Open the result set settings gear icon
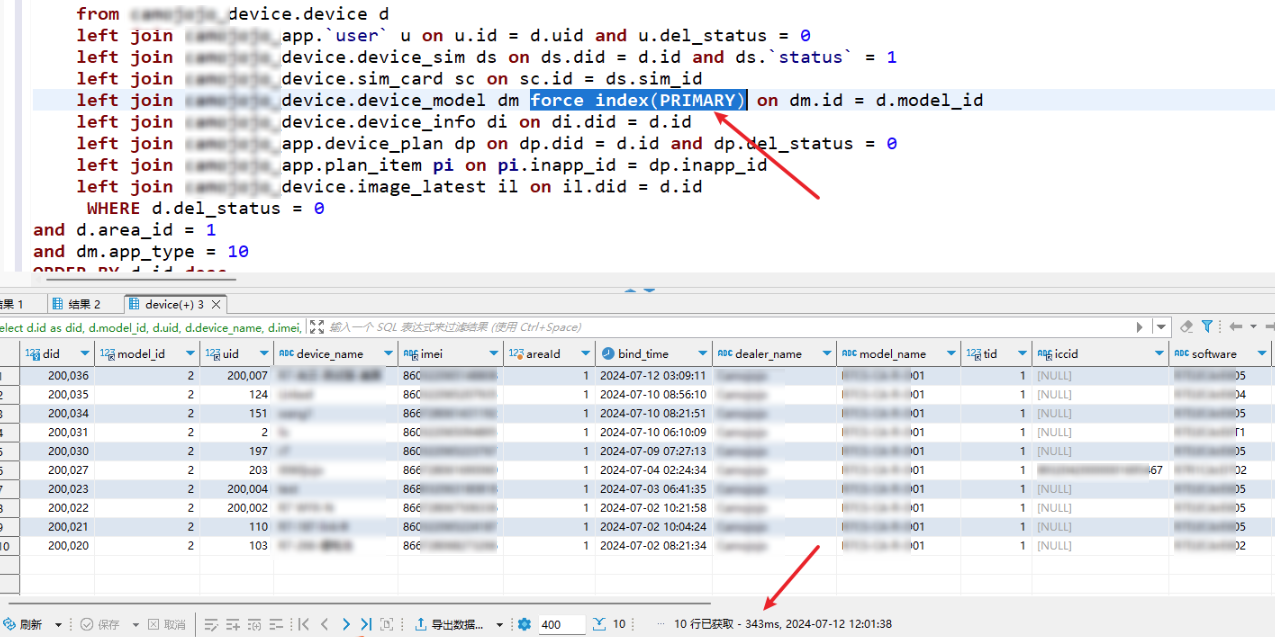 pyautogui.click(x=524, y=624)
